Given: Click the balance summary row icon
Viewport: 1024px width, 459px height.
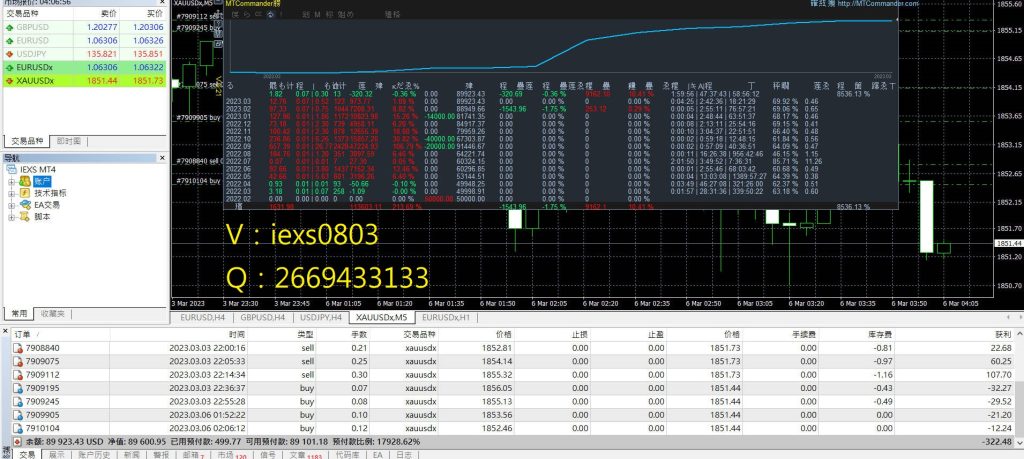Looking at the screenshot, I should pos(18,440).
